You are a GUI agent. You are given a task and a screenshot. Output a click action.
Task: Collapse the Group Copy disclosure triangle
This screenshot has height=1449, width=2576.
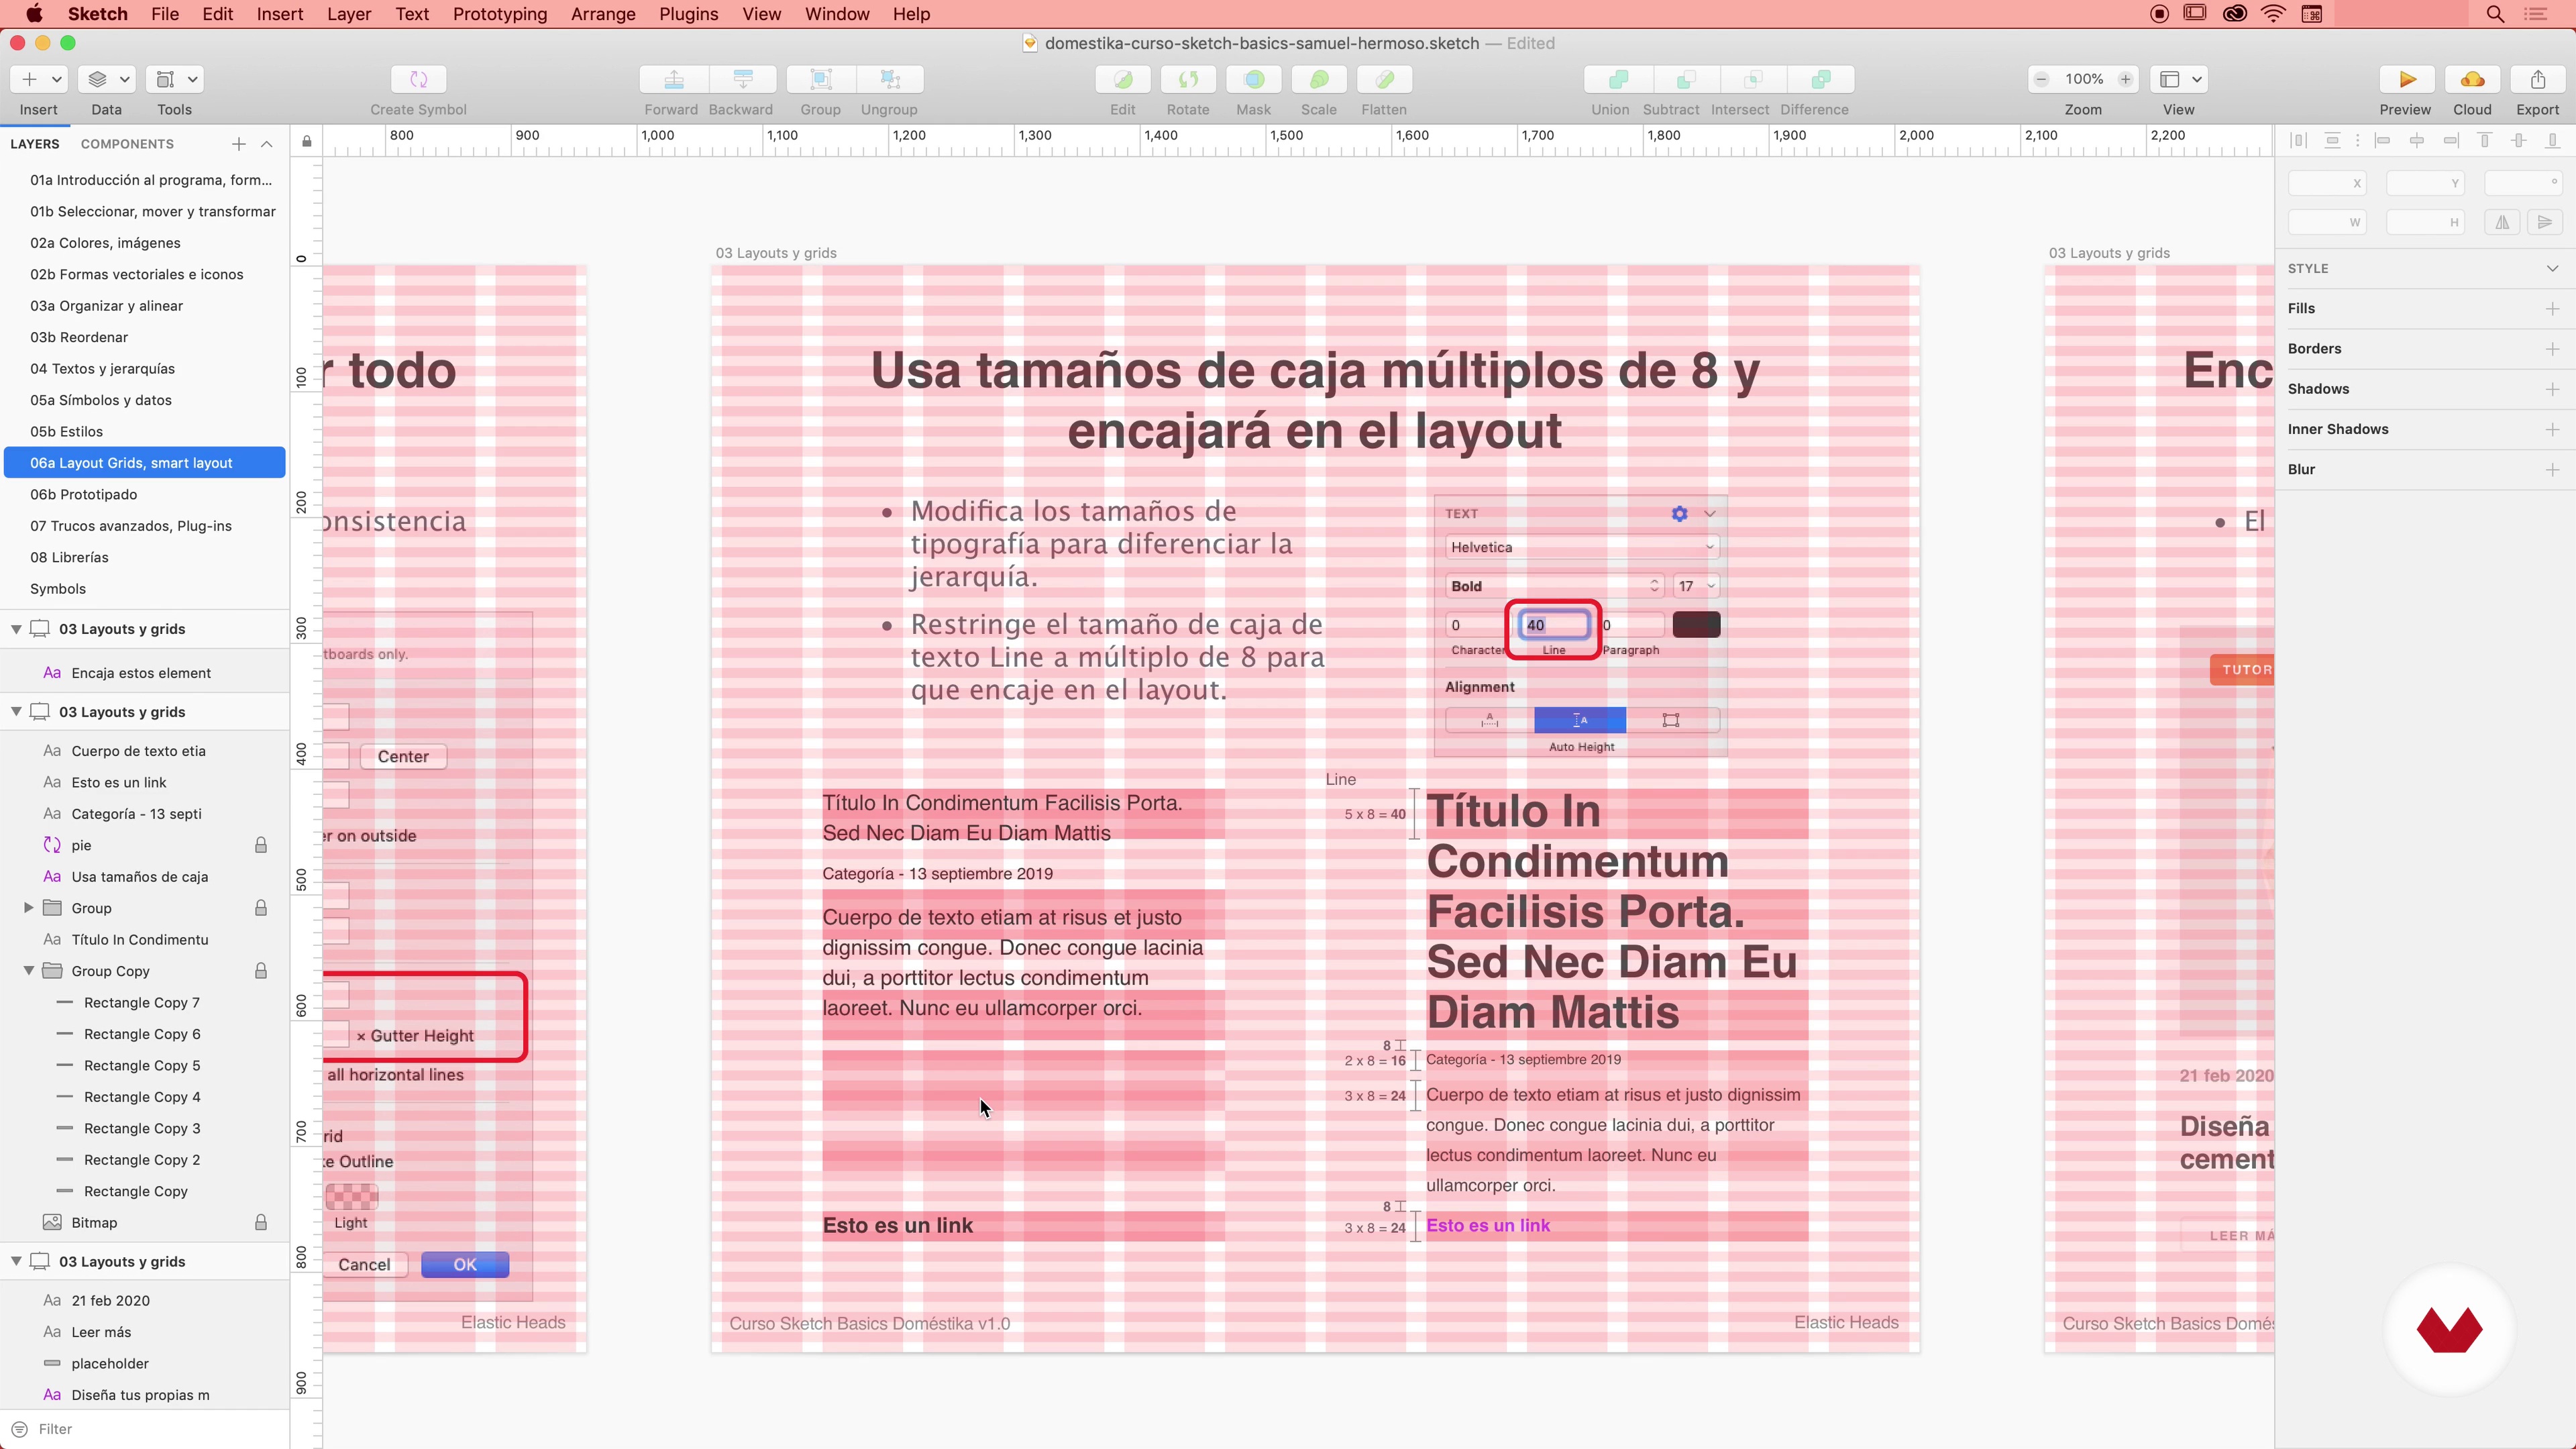coord(28,971)
